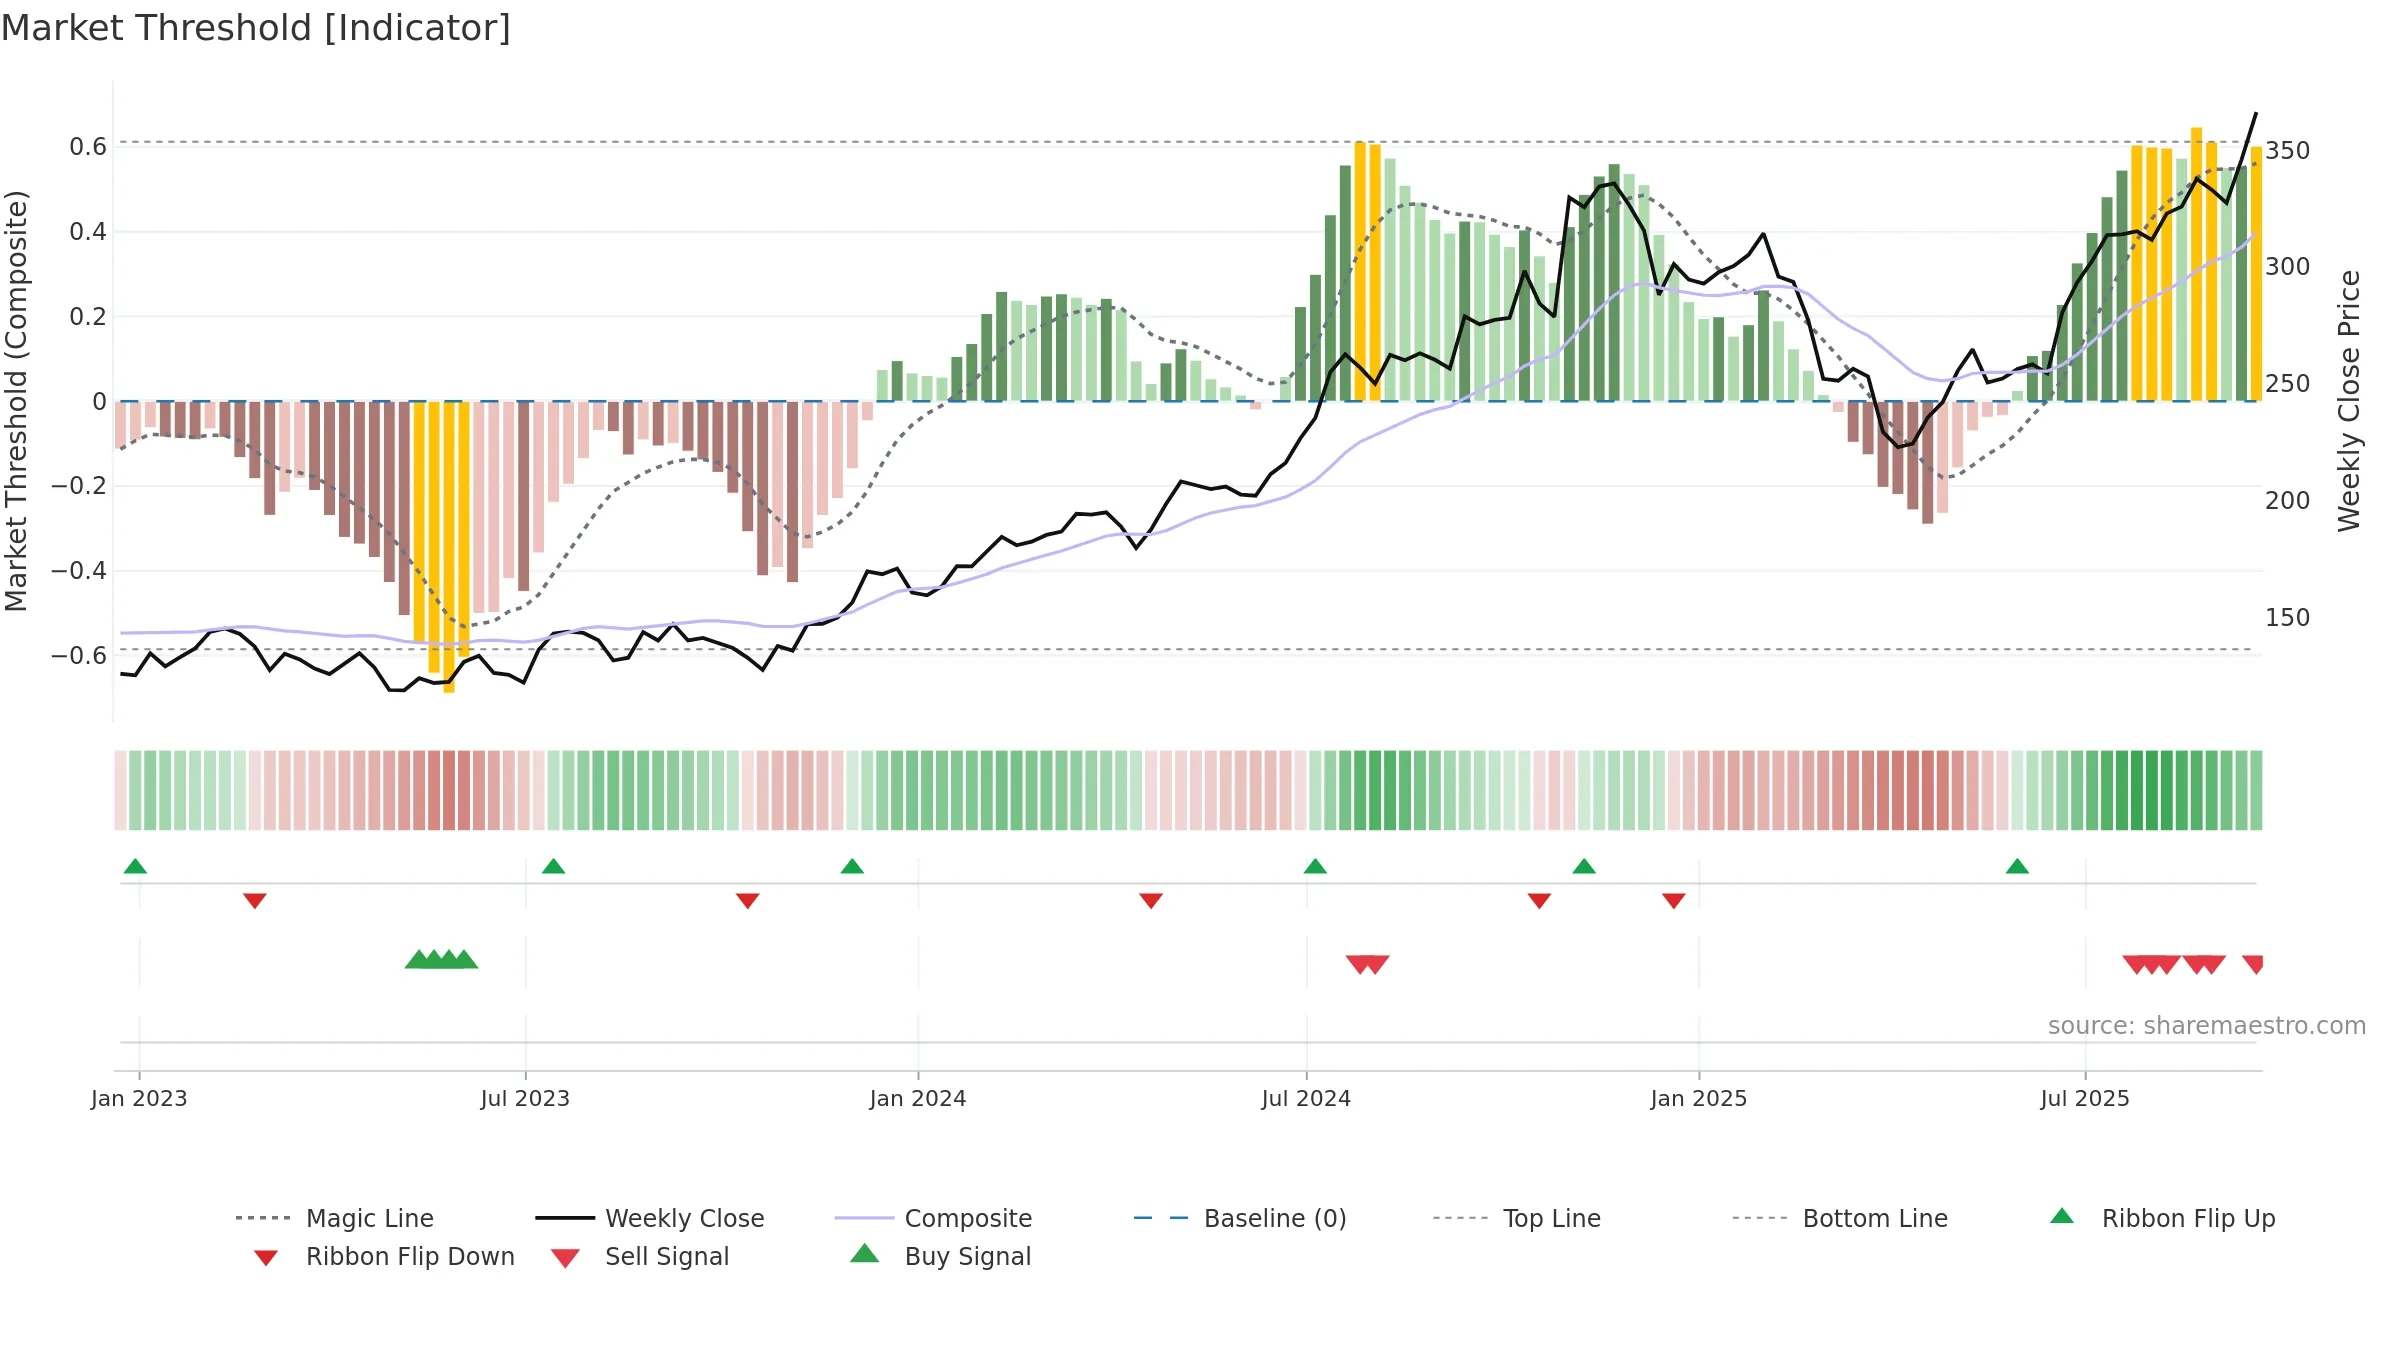Screen dimensions: 2400x1350
Task: Click the 350 price axis tick label
Action: coord(2288,151)
